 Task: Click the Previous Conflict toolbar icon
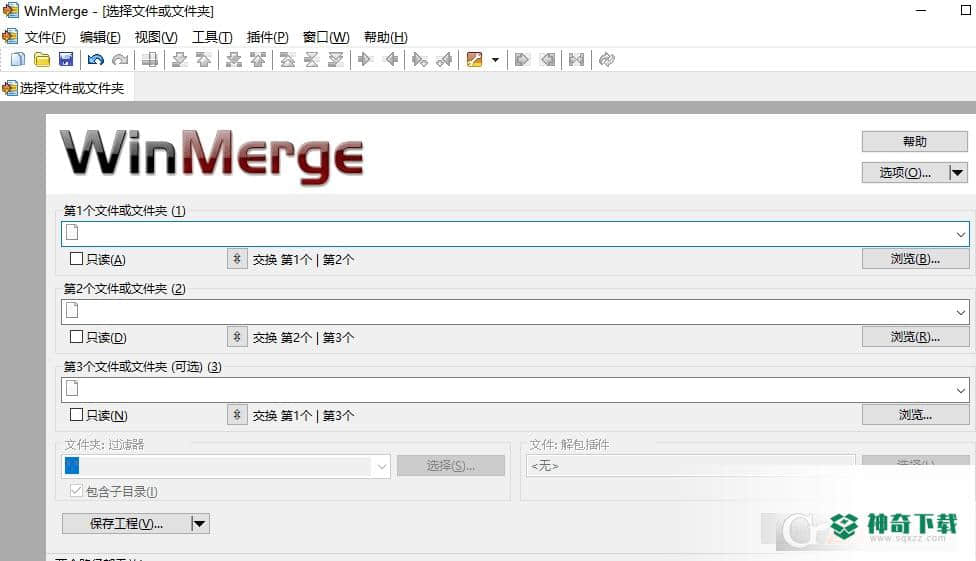point(258,60)
